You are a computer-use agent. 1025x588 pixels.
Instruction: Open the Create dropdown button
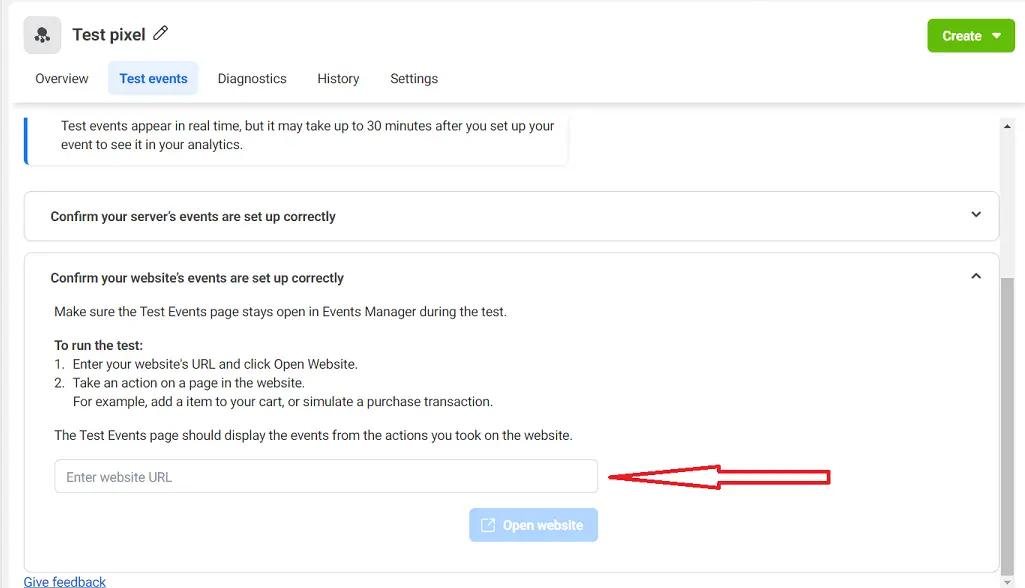coord(971,36)
